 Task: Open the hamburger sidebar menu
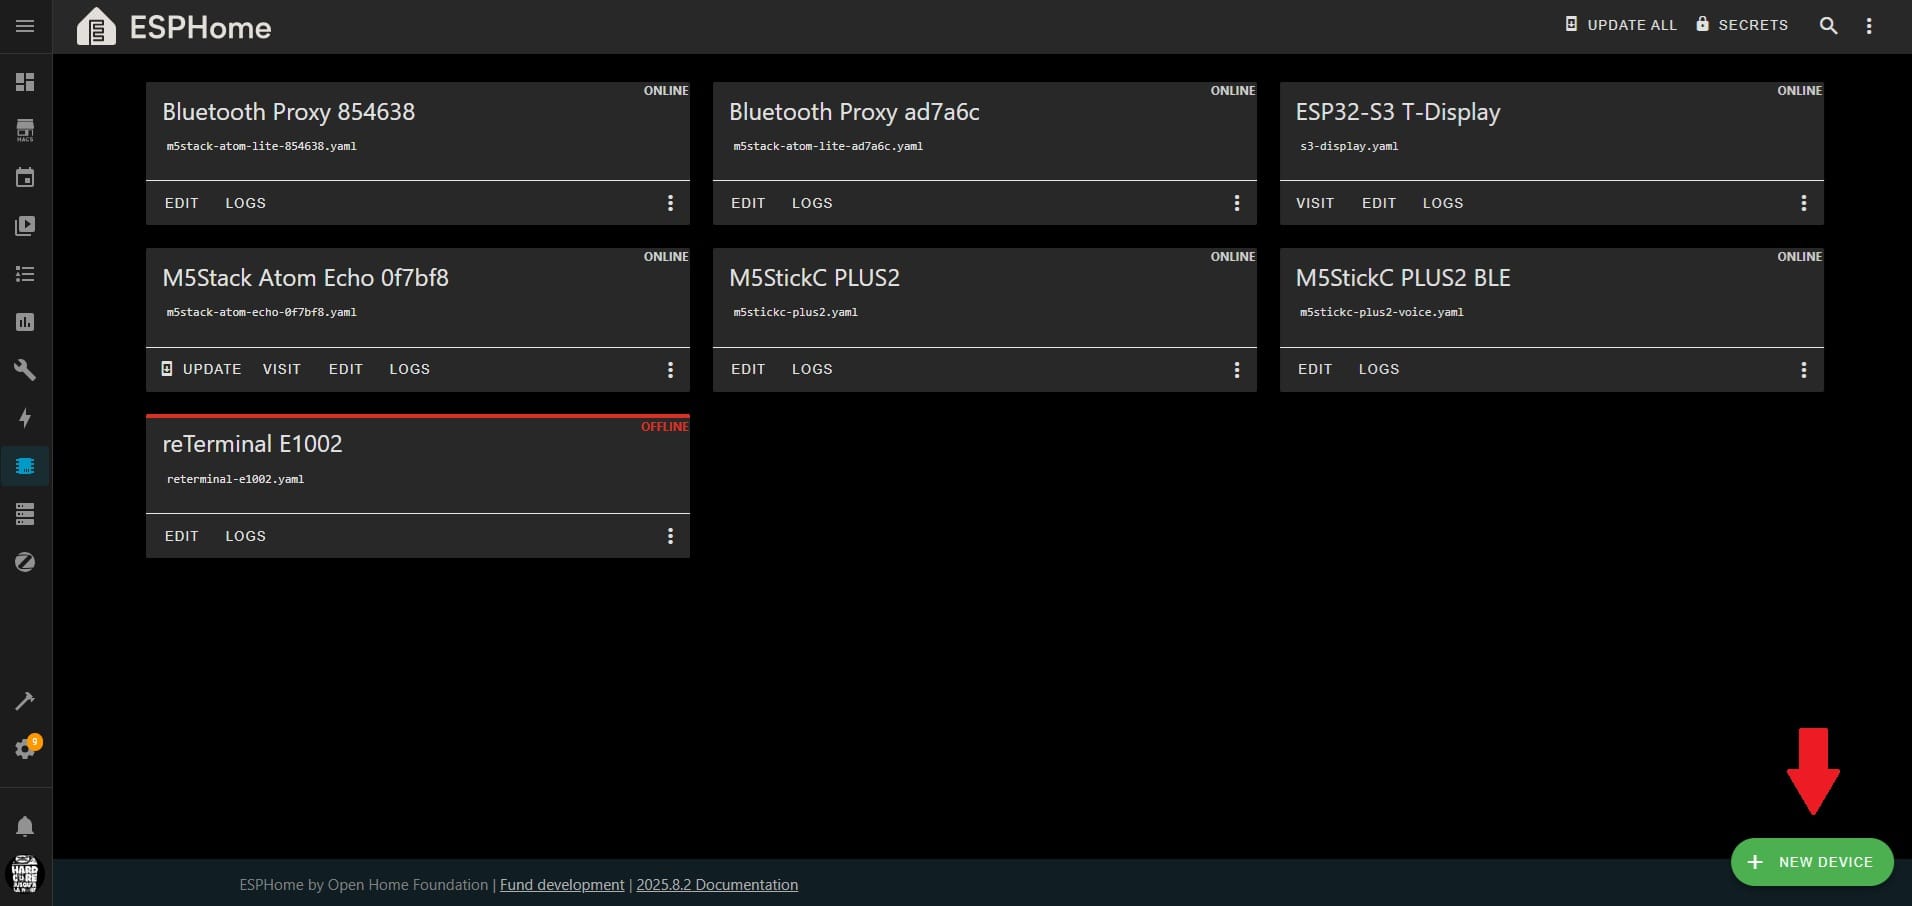click(25, 26)
